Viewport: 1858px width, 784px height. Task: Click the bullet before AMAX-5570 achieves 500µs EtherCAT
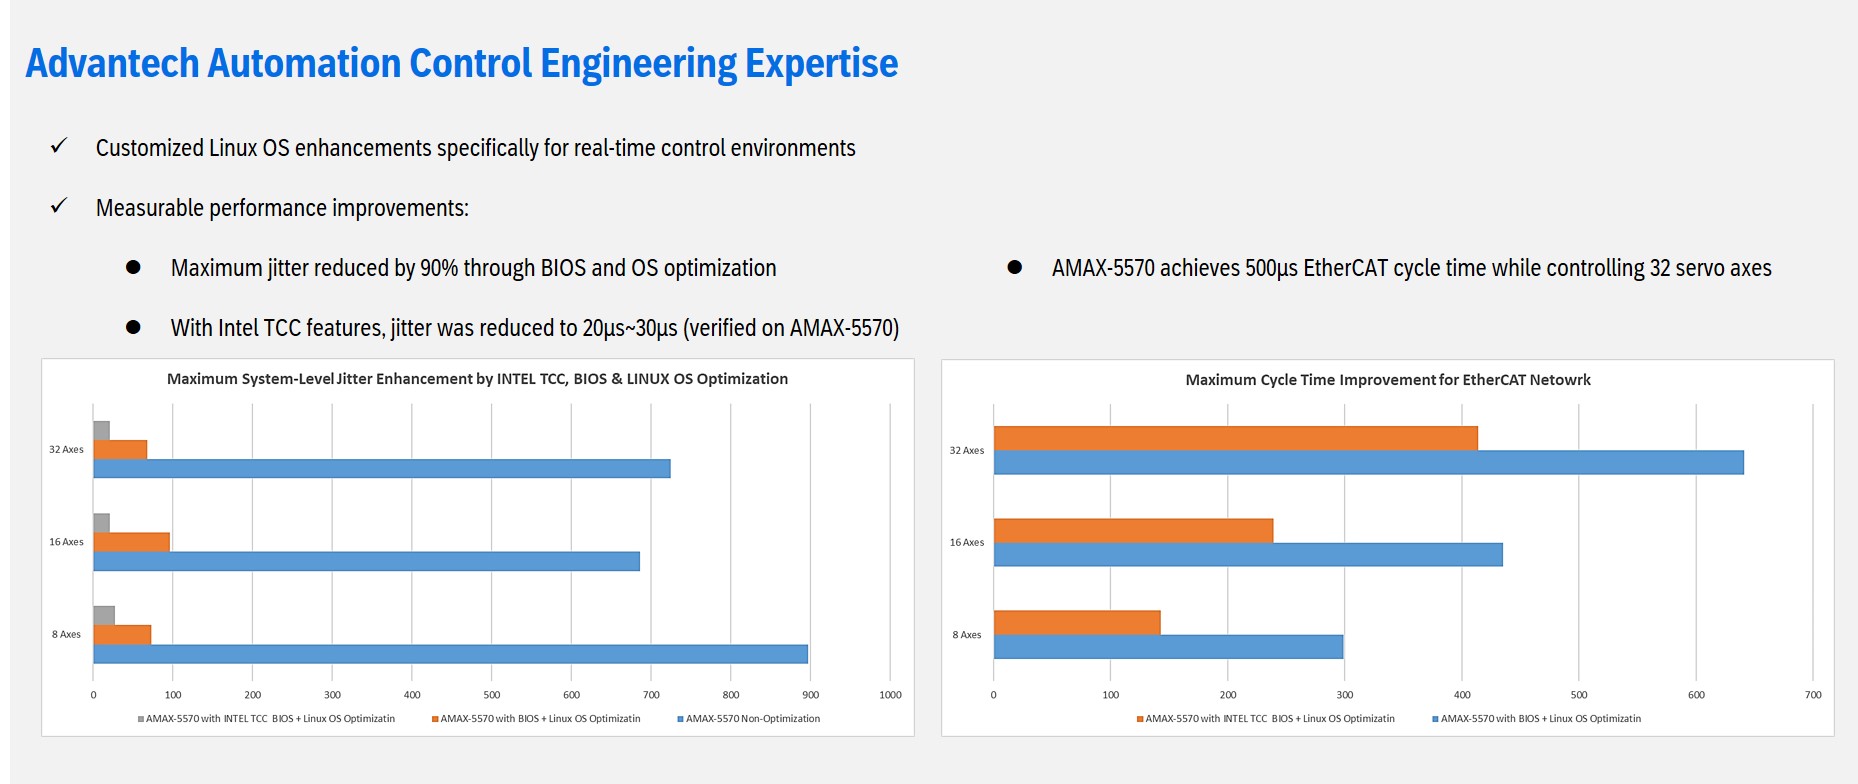coord(1014,267)
